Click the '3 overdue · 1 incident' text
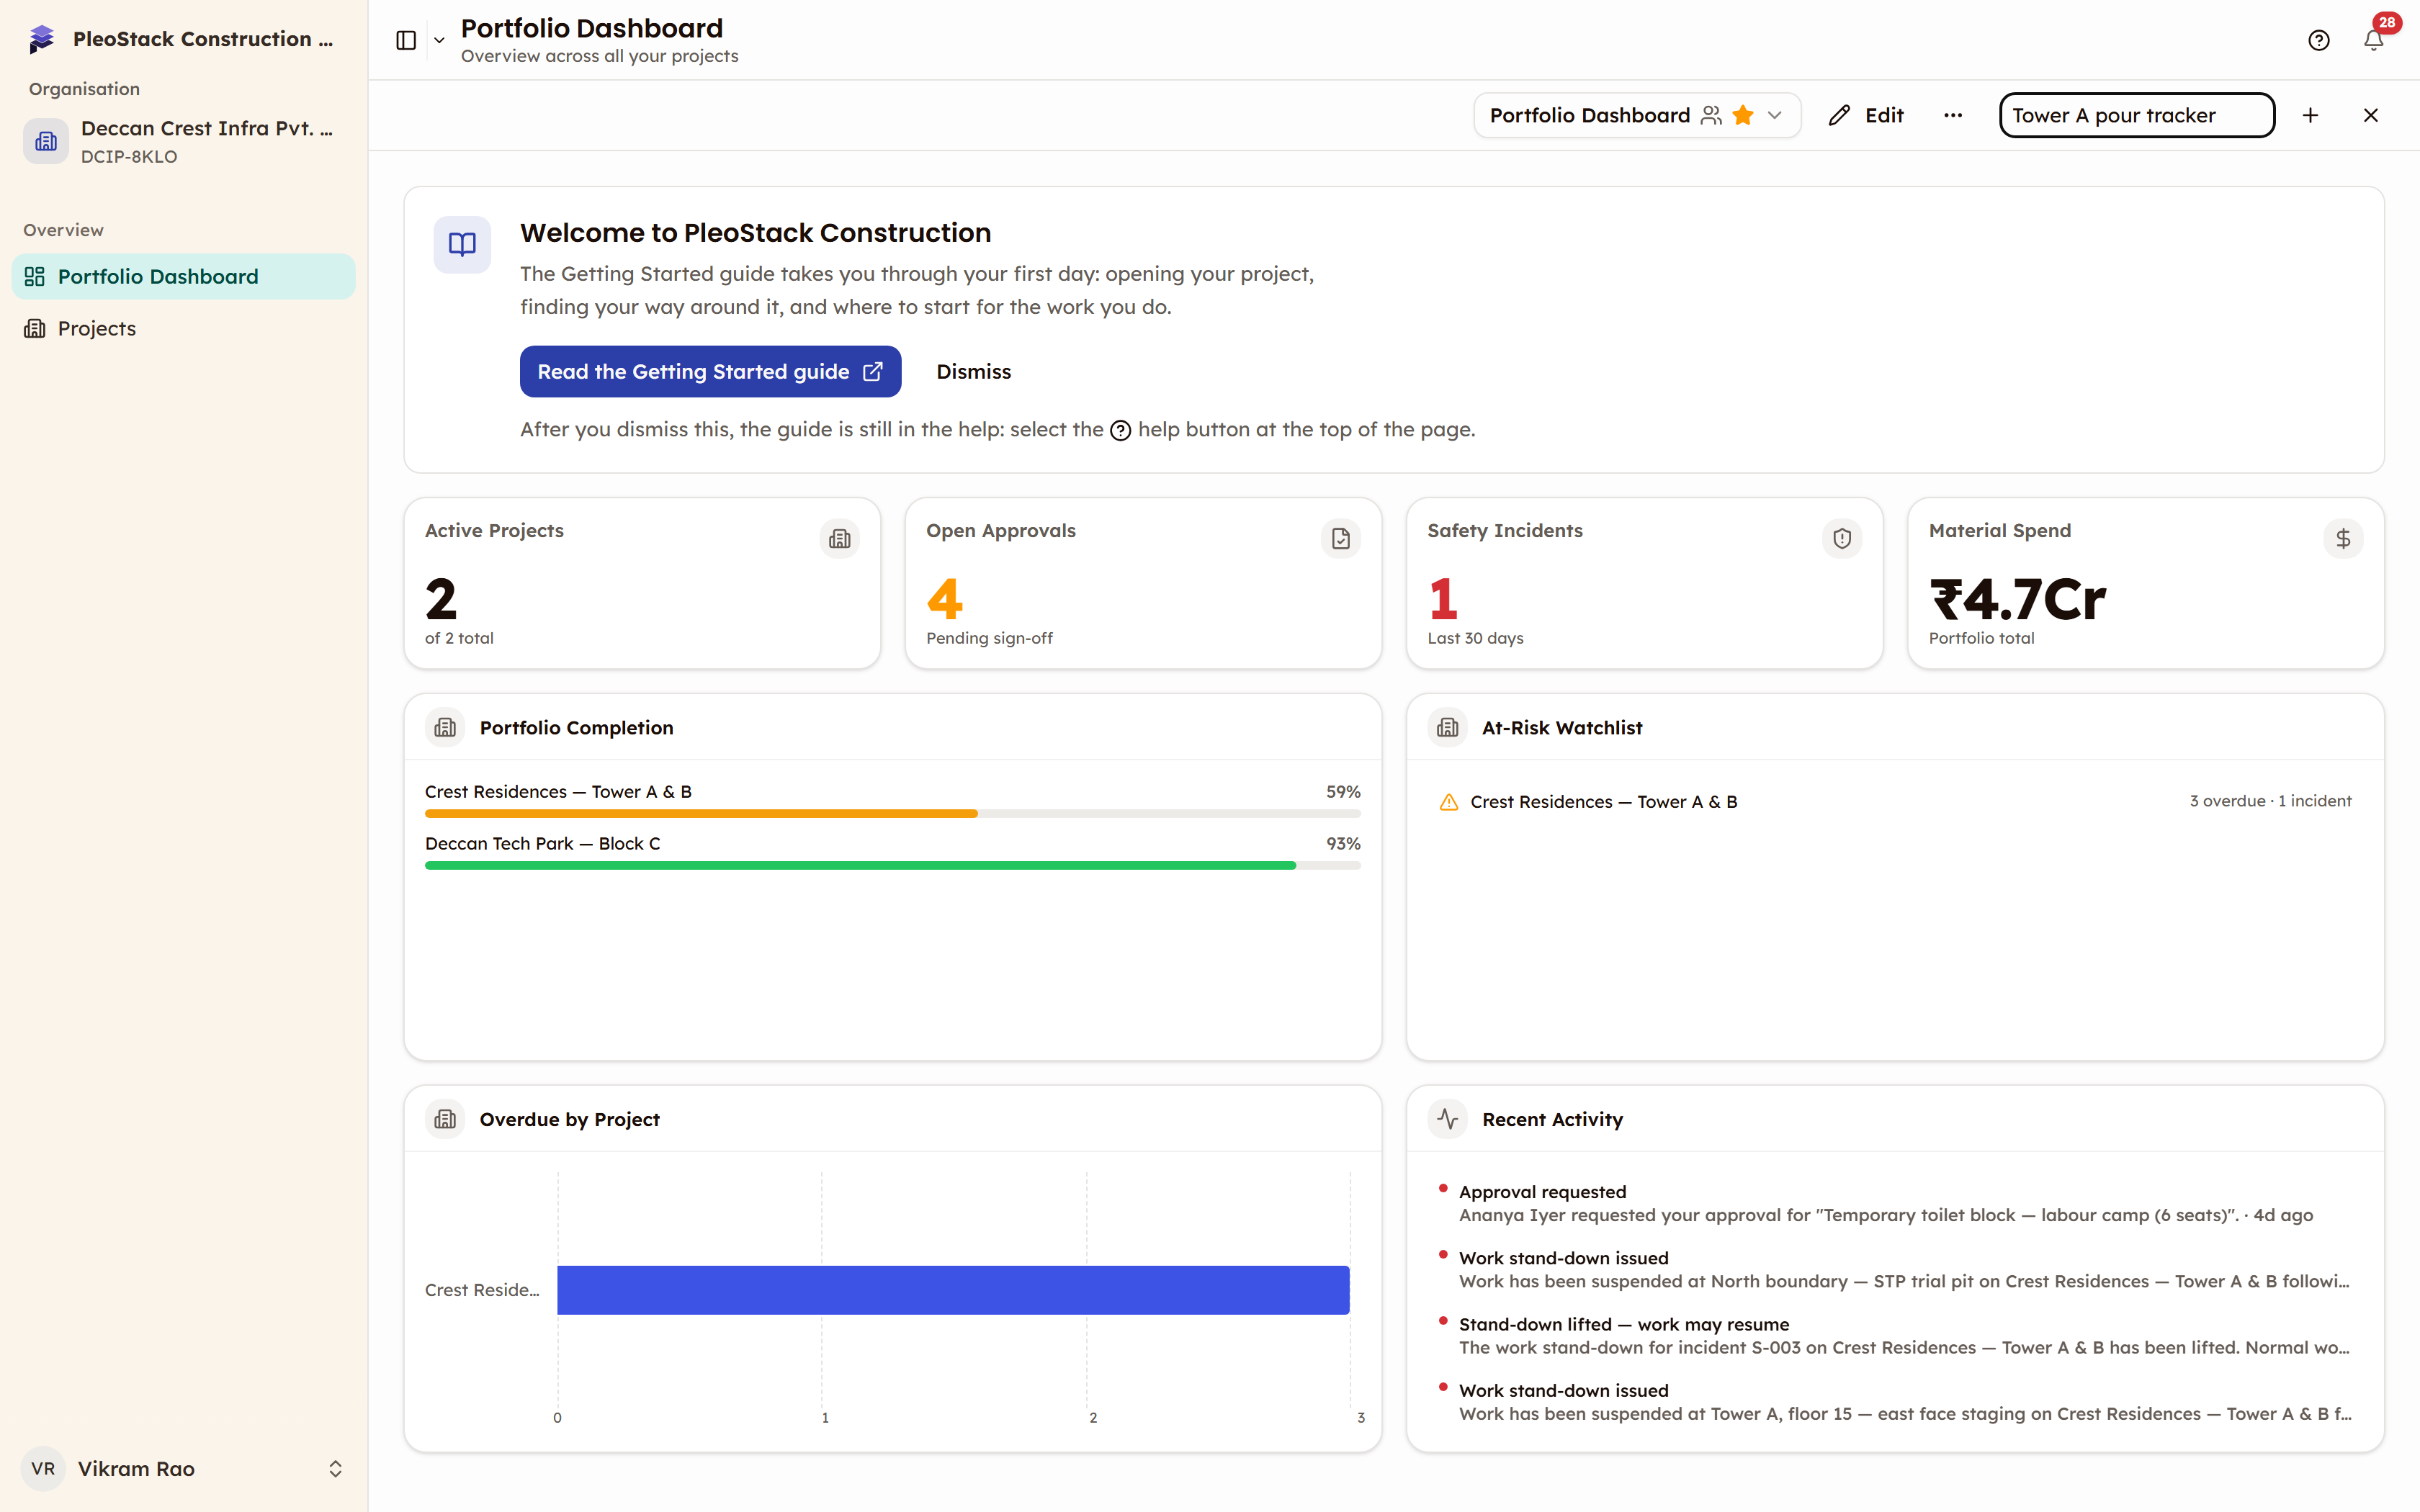This screenshot has height=1512, width=2420. [x=2270, y=801]
